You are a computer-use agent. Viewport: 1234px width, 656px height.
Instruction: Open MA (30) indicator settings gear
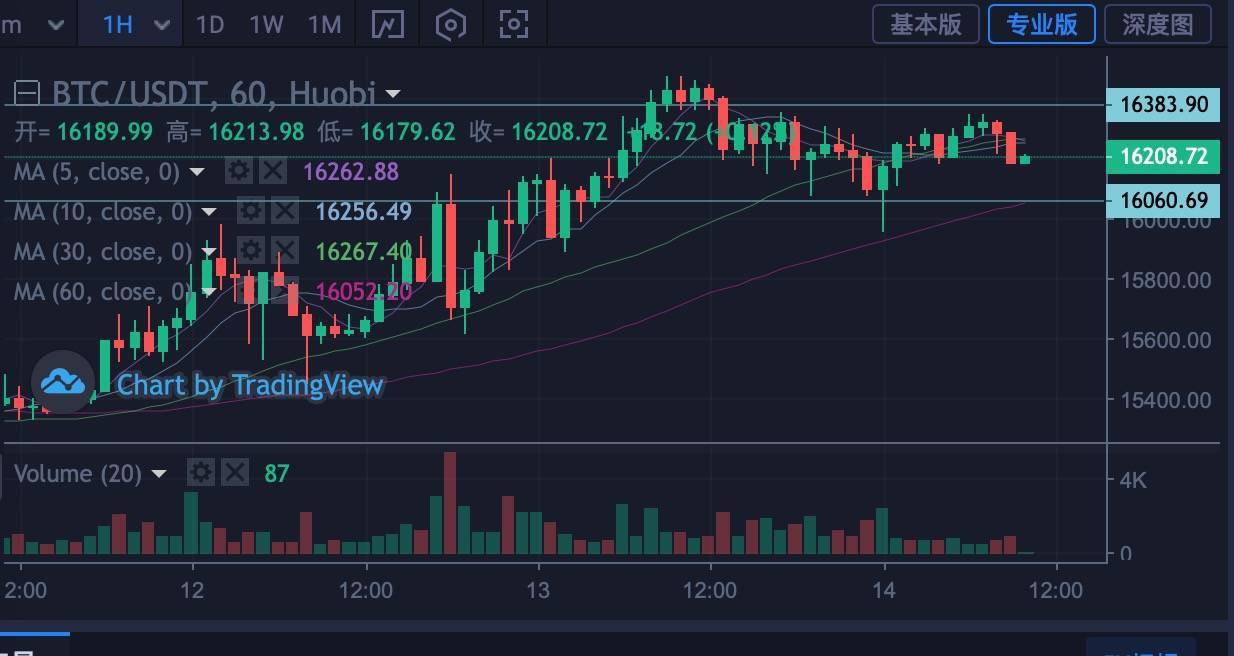250,251
